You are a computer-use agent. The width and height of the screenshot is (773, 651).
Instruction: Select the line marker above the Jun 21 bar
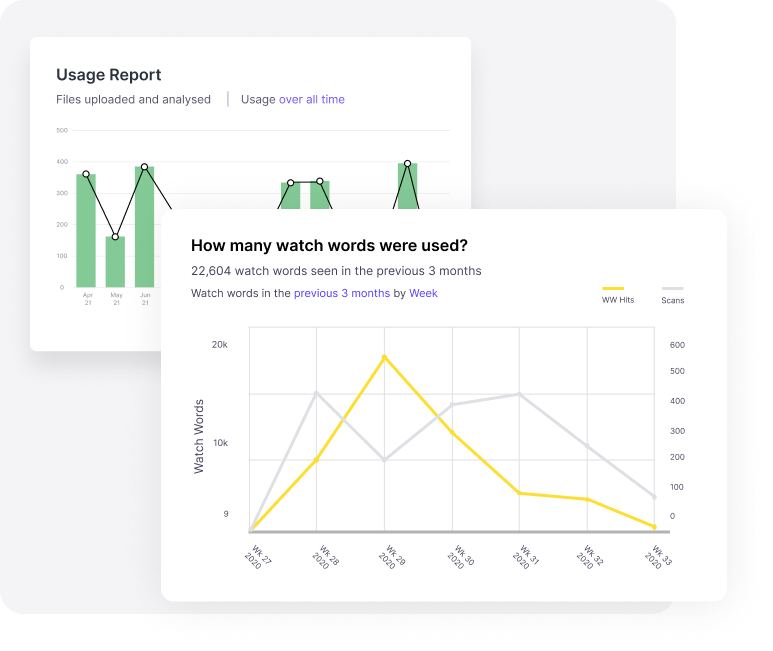tap(144, 167)
